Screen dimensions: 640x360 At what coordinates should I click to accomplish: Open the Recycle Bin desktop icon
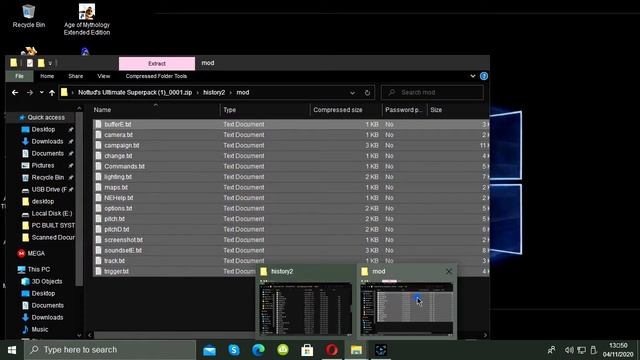coord(29,16)
